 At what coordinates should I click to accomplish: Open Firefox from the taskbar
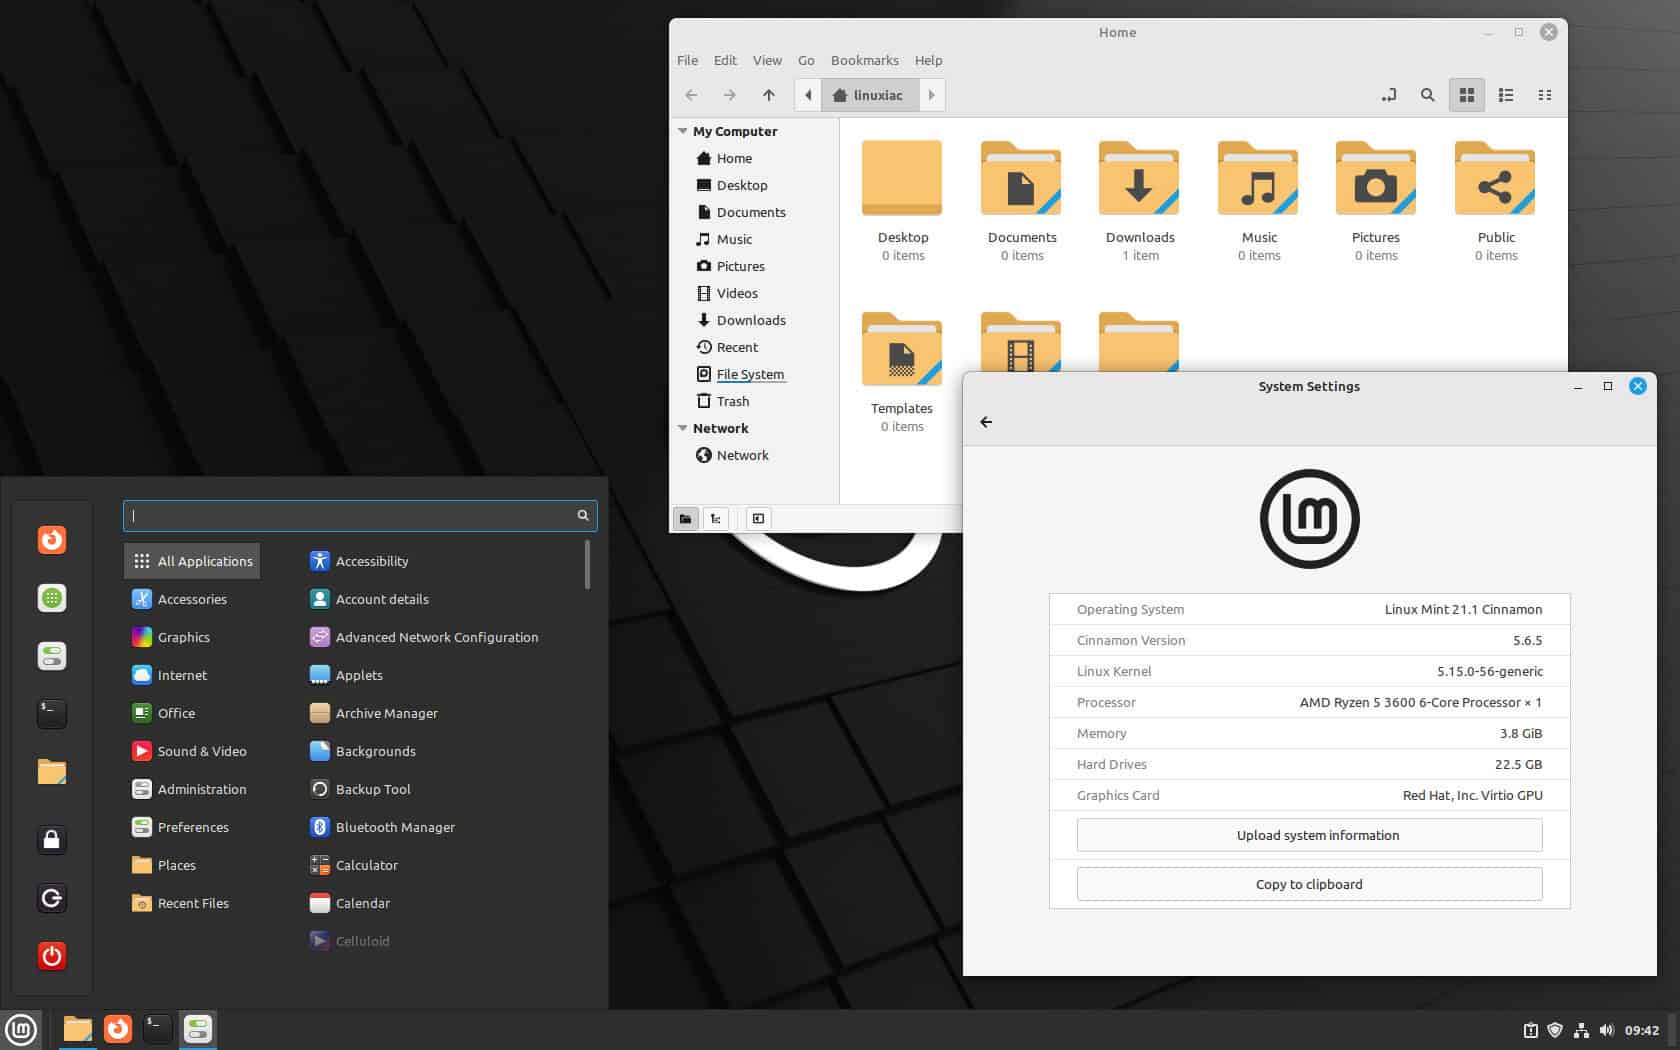[x=117, y=1029]
